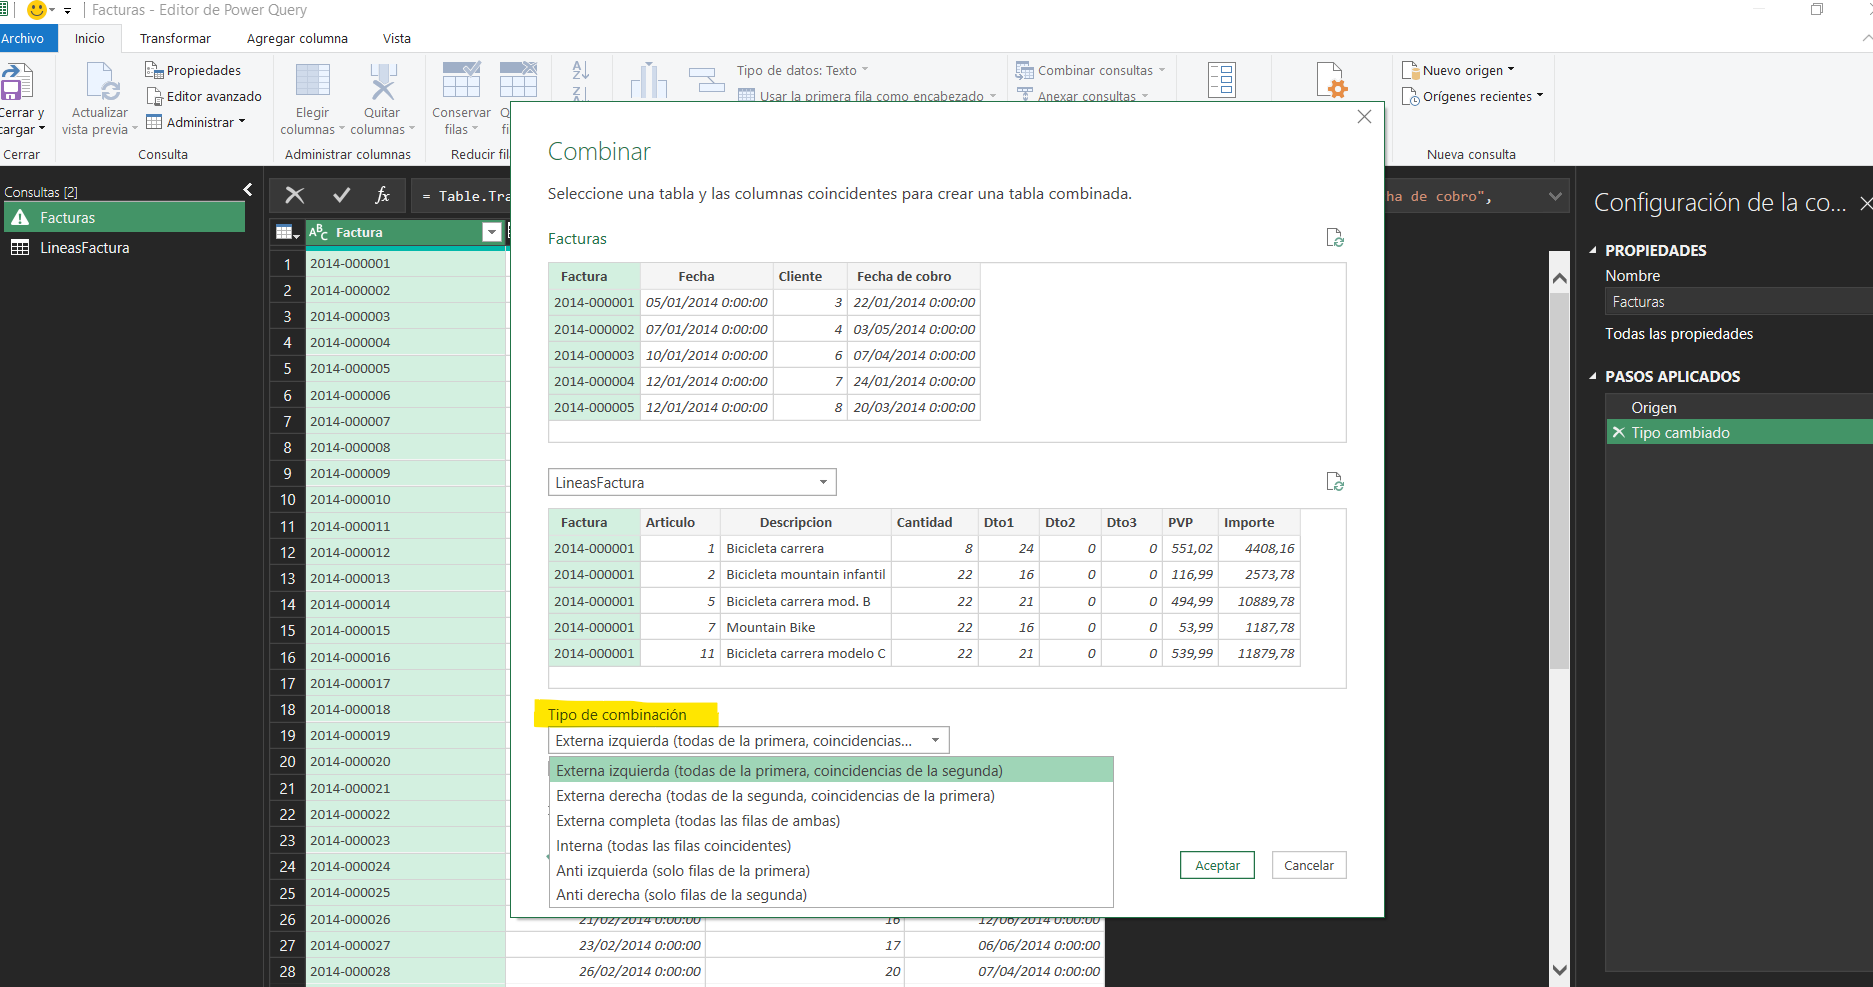Select Anti derecha join option
Image resolution: width=1873 pixels, height=987 pixels.
tap(831, 894)
